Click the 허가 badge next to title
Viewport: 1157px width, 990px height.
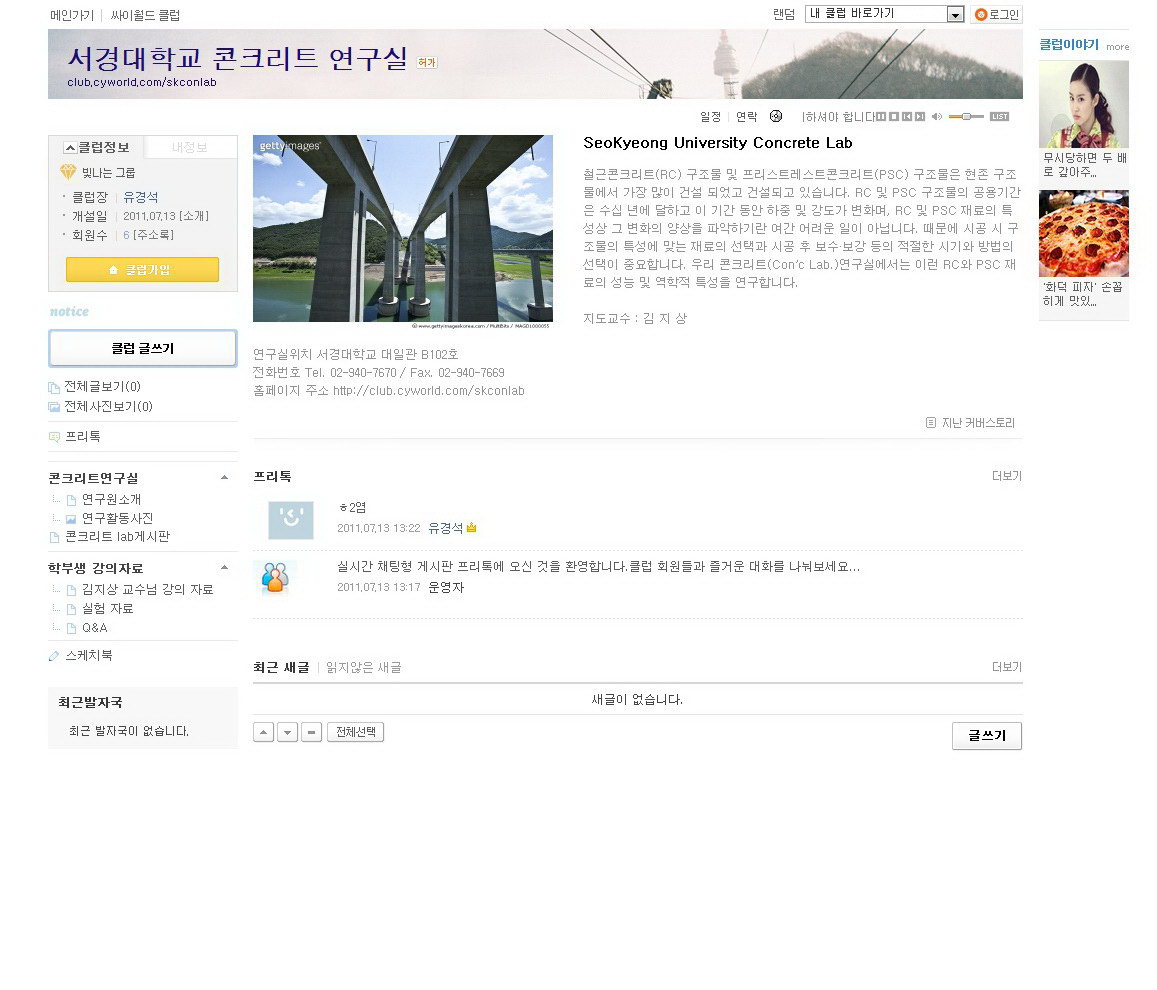(426, 62)
